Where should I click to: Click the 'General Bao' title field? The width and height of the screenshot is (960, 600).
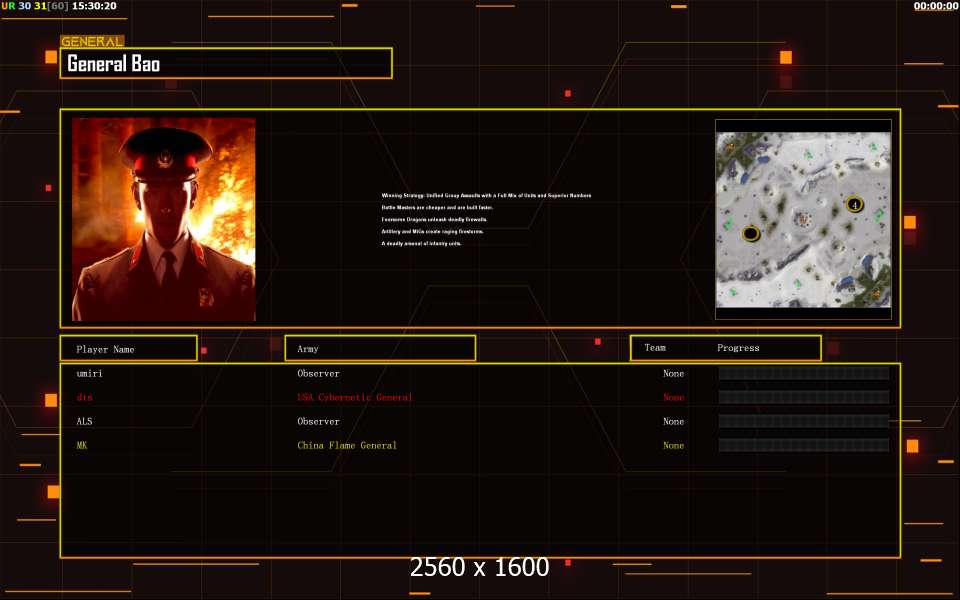226,63
